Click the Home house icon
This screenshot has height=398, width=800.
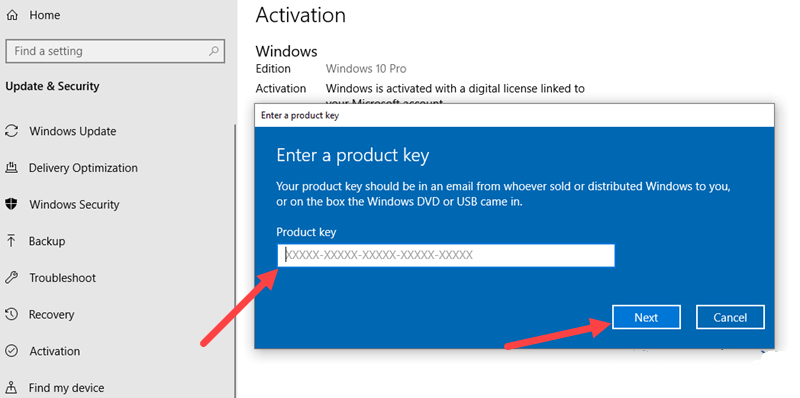point(11,15)
